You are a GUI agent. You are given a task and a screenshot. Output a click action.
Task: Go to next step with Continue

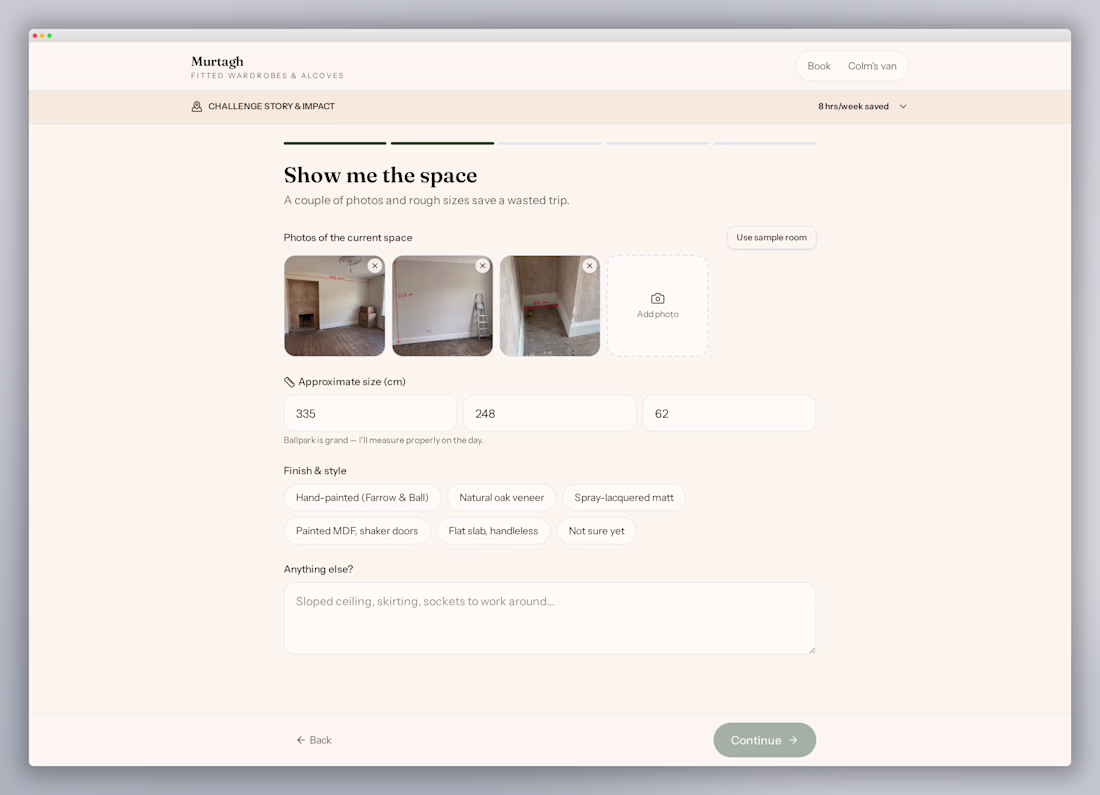(x=765, y=740)
